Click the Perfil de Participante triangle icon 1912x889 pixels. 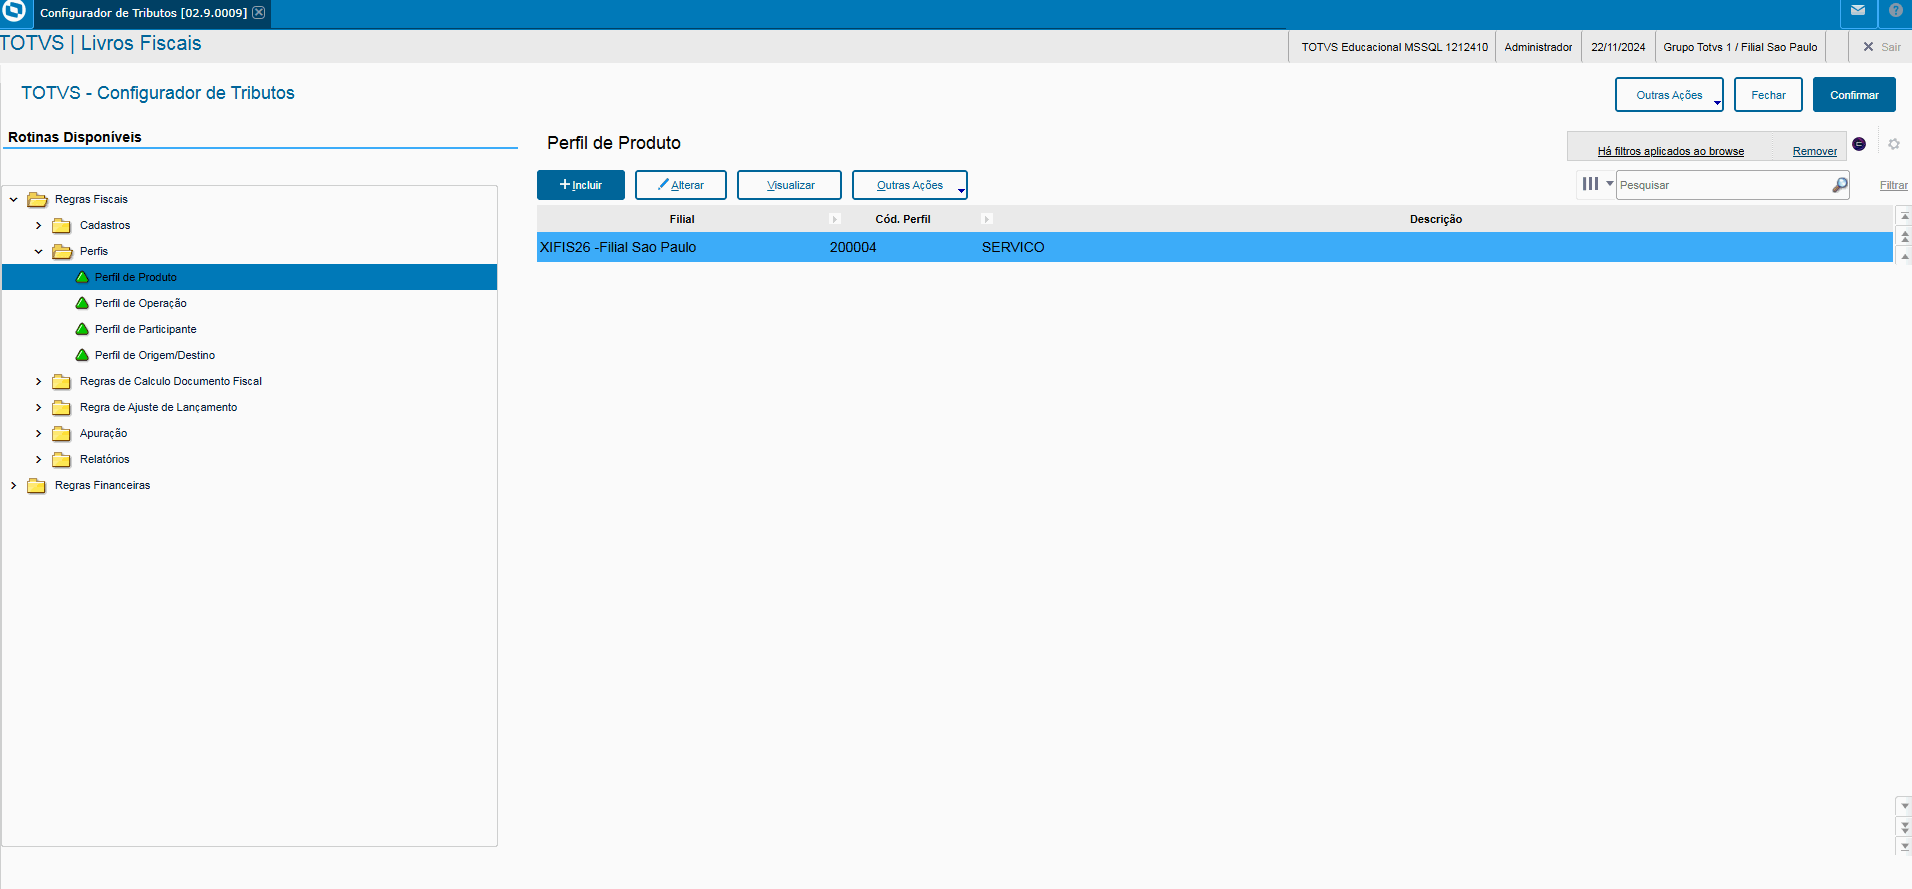click(x=83, y=329)
